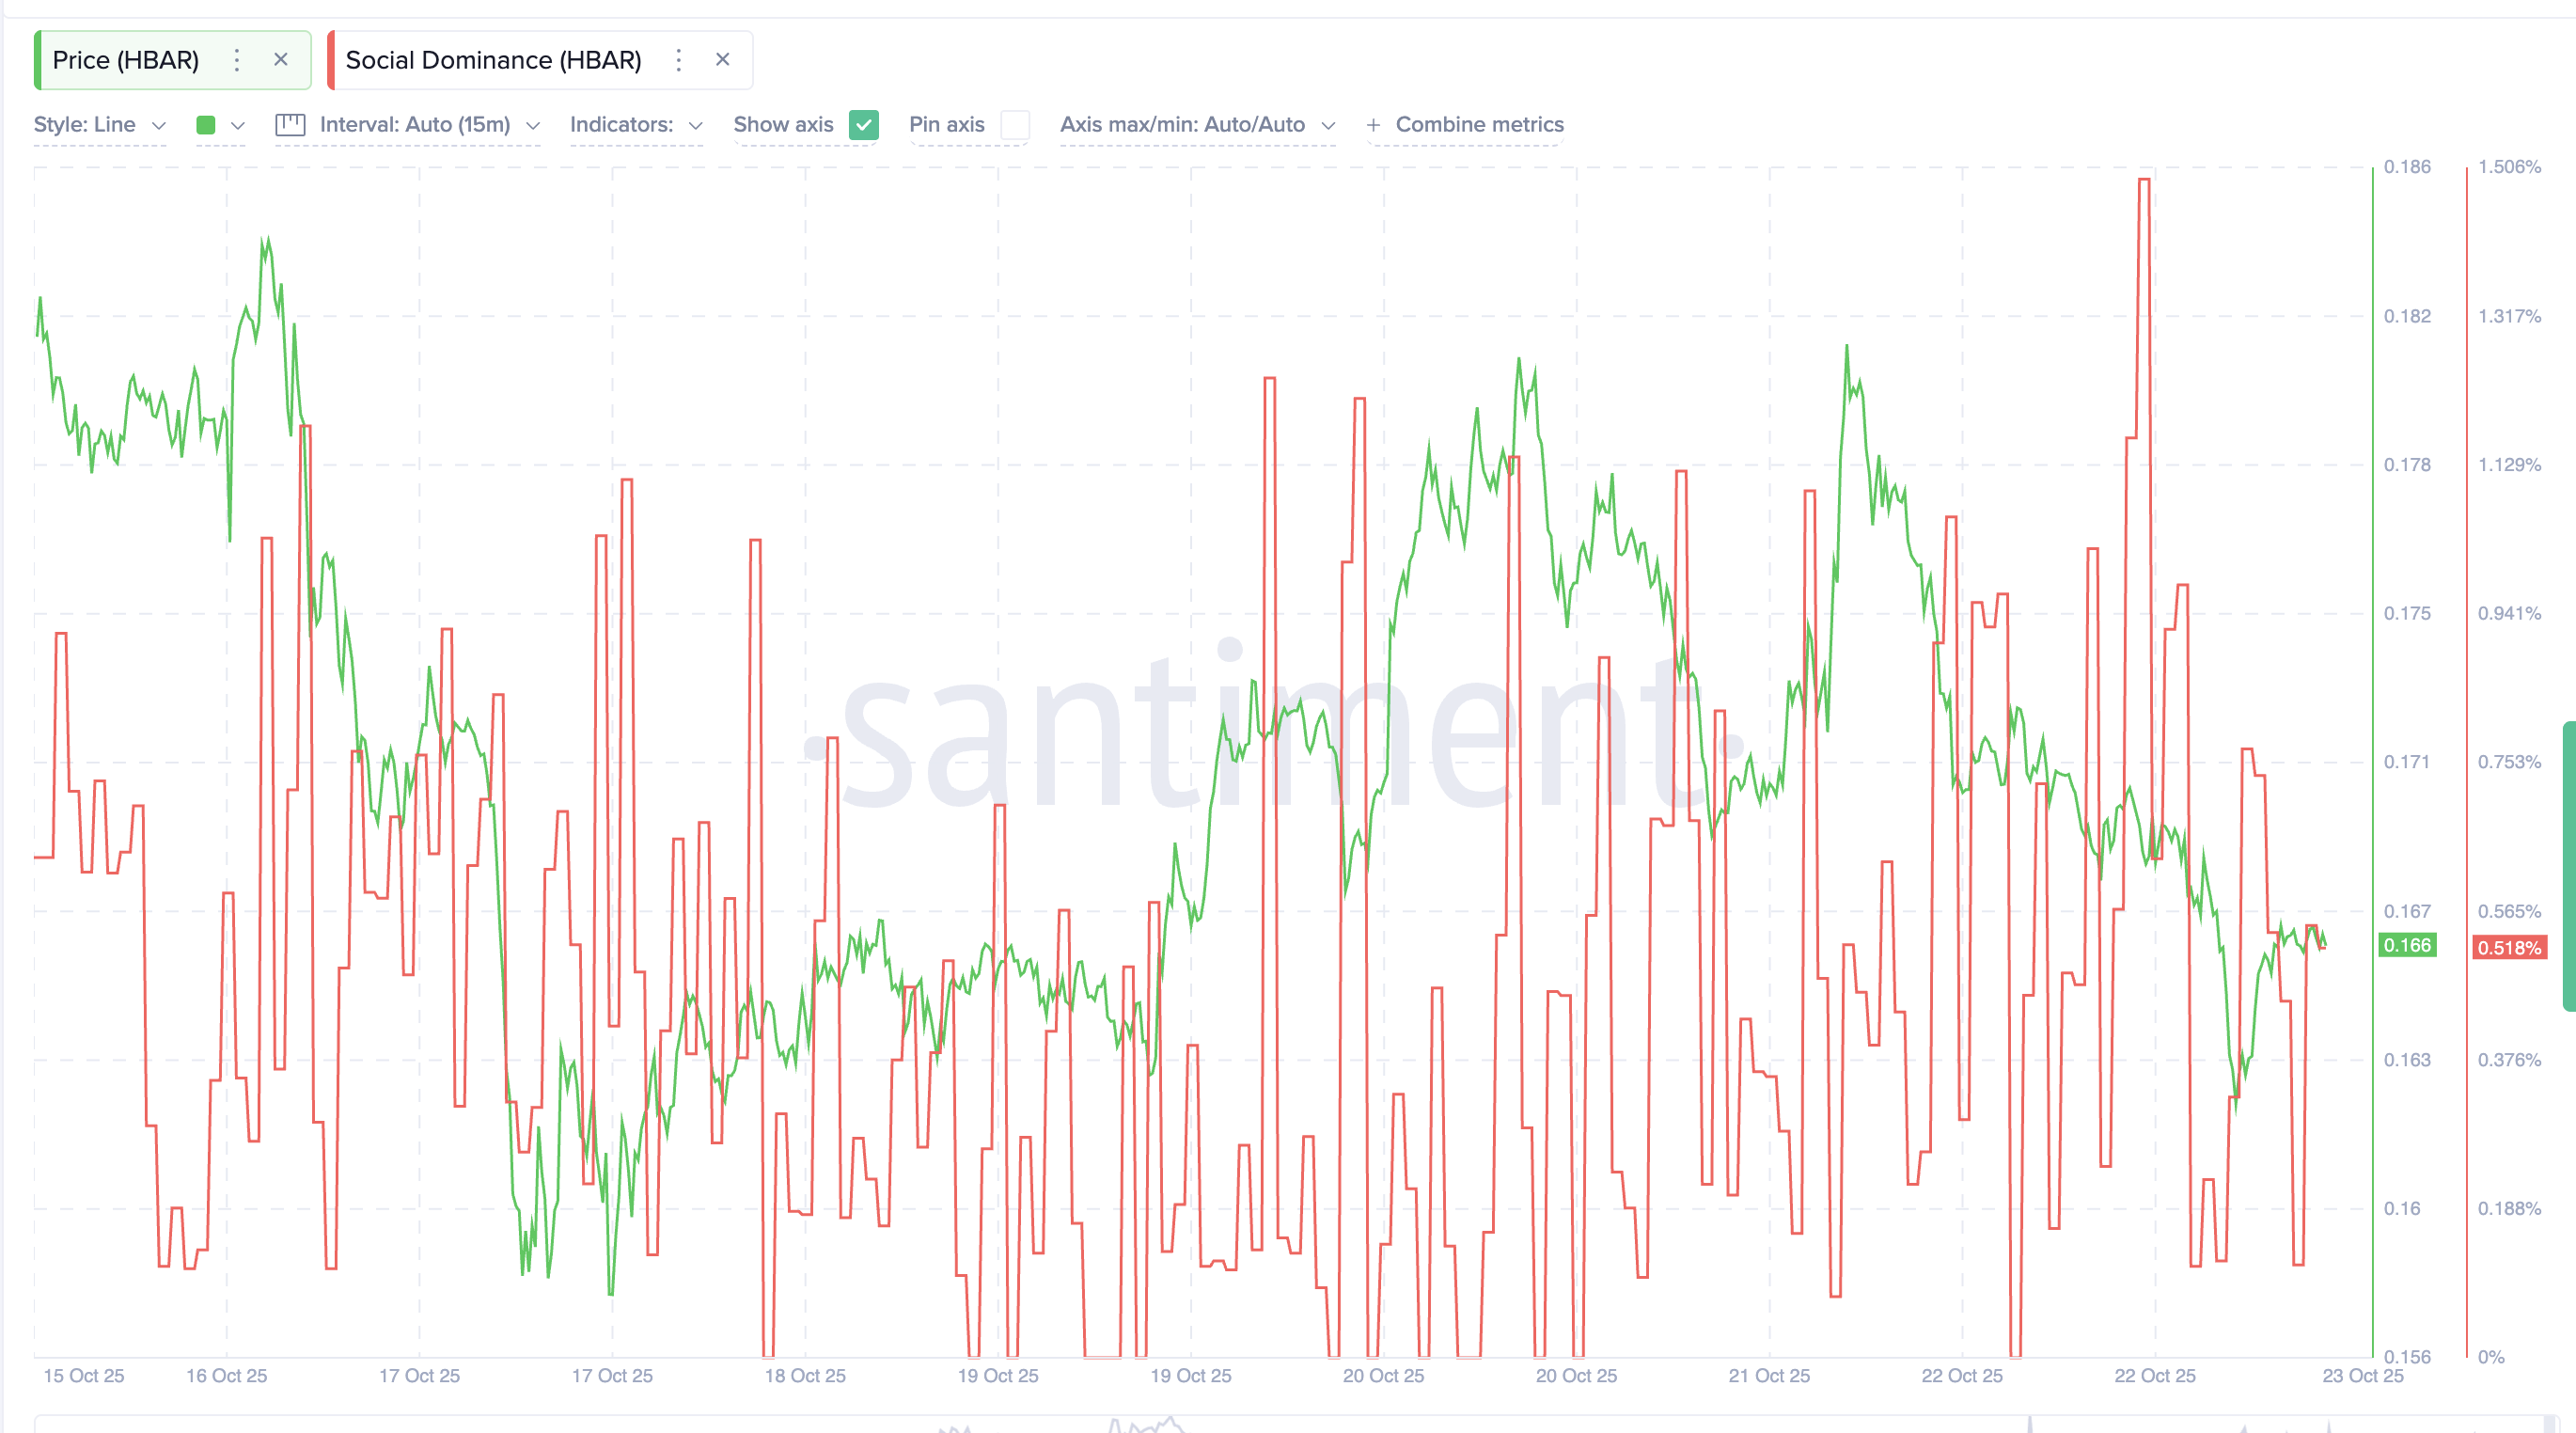
Task: Remove the Price (HBAR) metric
Action: [x=281, y=60]
